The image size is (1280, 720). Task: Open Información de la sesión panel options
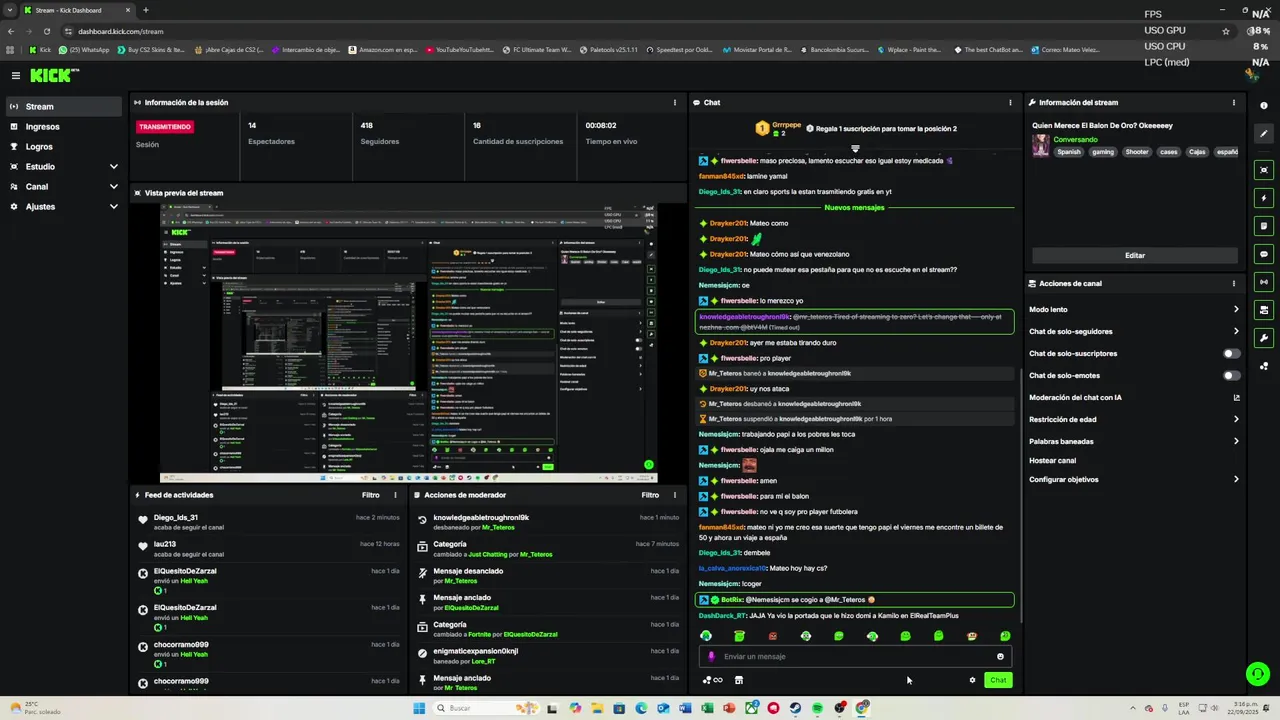click(675, 102)
